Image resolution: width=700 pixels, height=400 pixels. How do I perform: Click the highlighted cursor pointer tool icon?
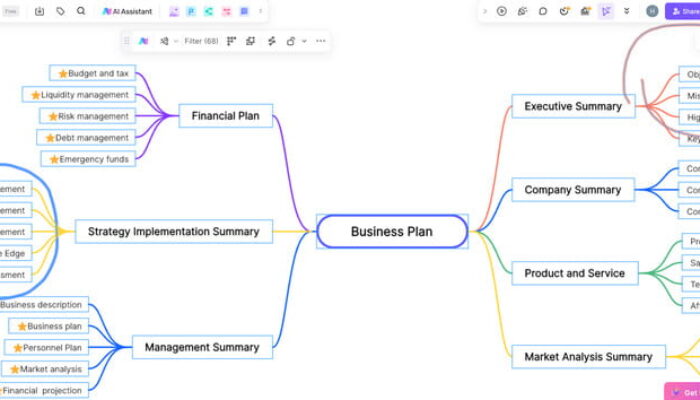tap(606, 11)
